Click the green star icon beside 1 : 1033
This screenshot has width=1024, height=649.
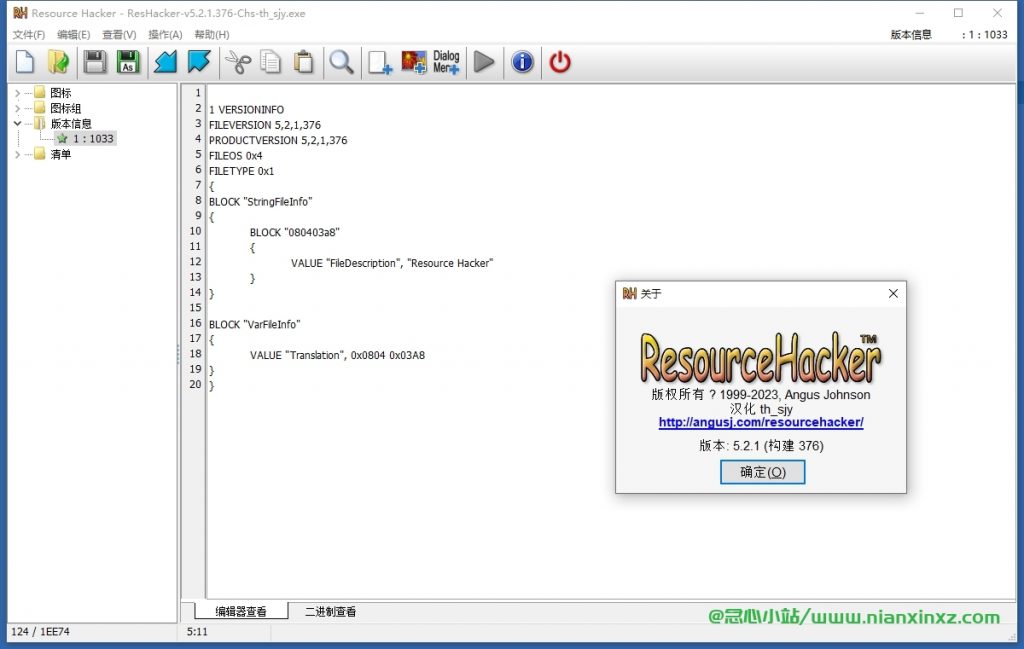click(x=62, y=138)
